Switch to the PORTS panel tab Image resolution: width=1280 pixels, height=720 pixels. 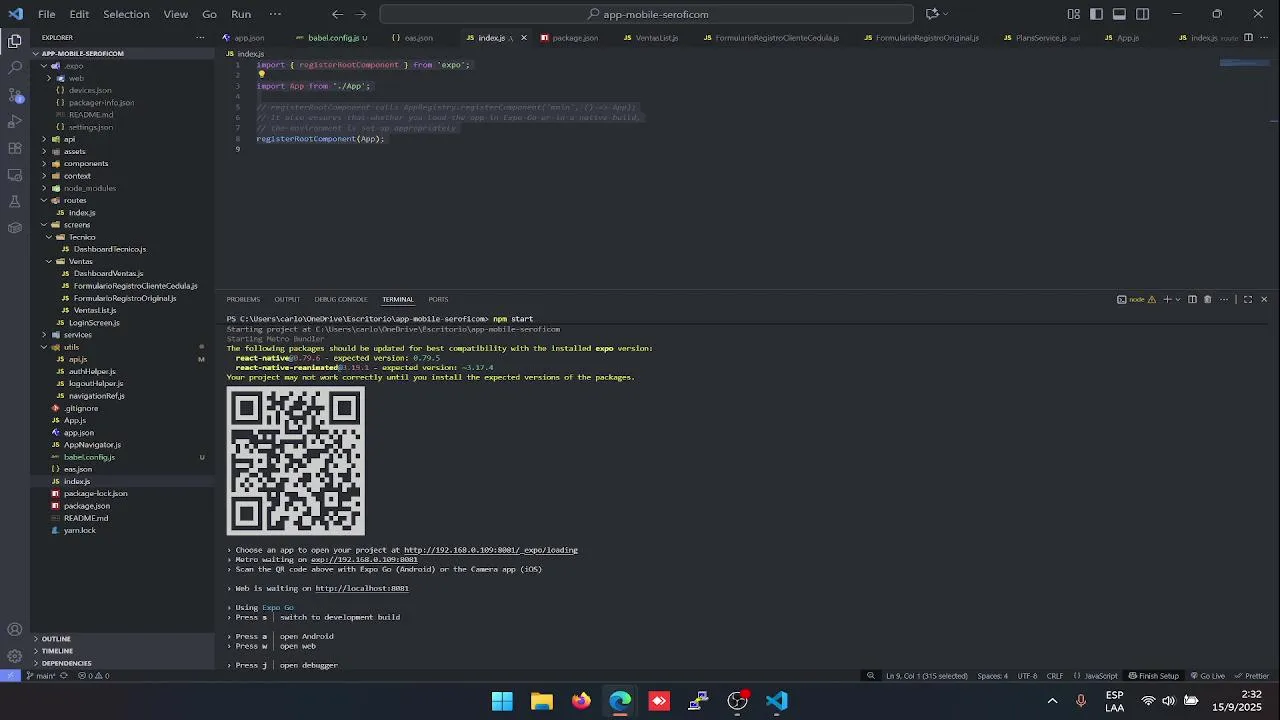tap(438, 299)
